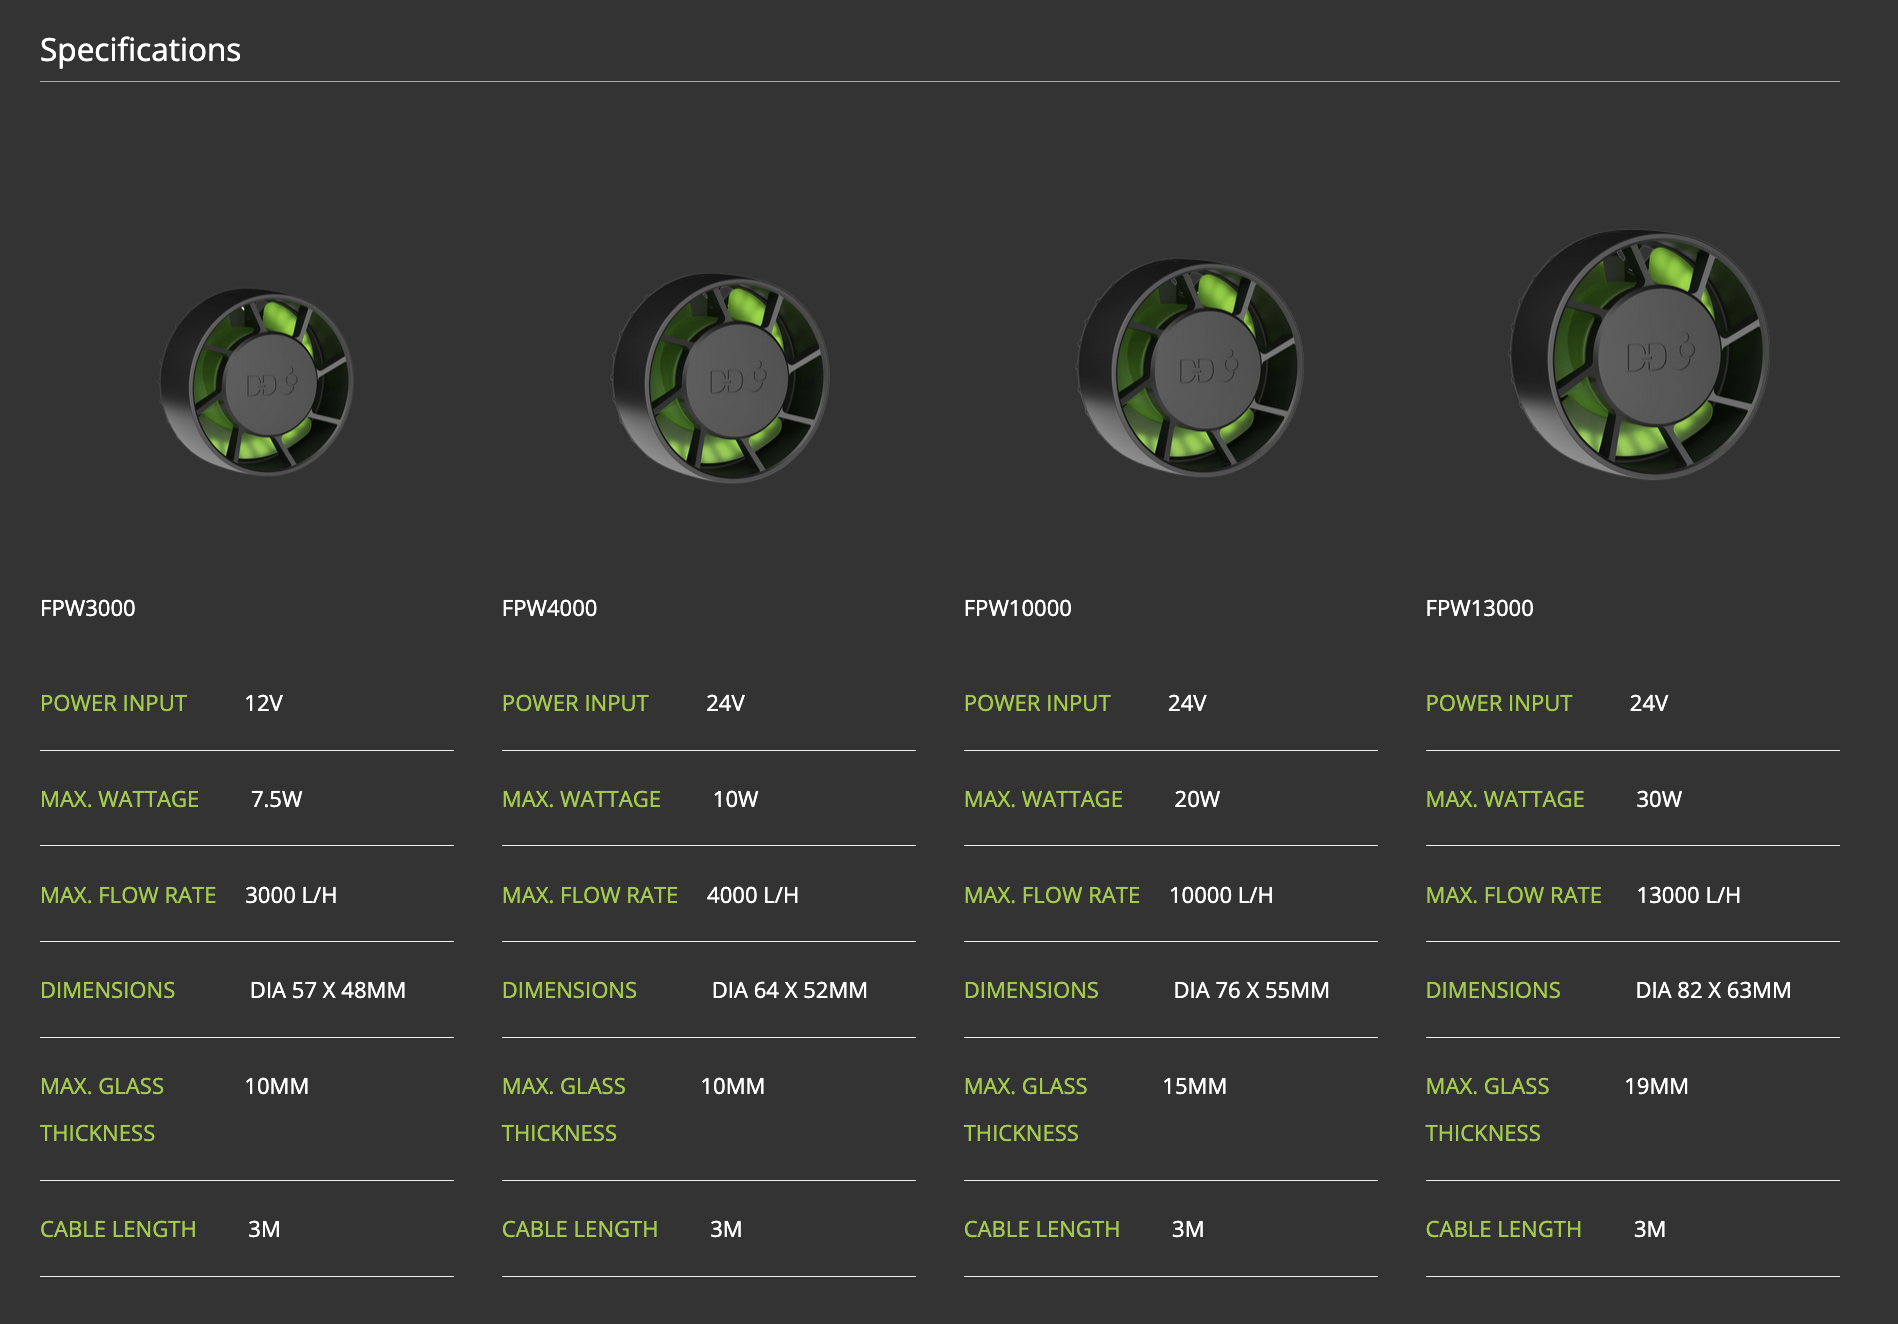Select the FPW10000 pump product image
The image size is (1898, 1324).
(1190, 367)
